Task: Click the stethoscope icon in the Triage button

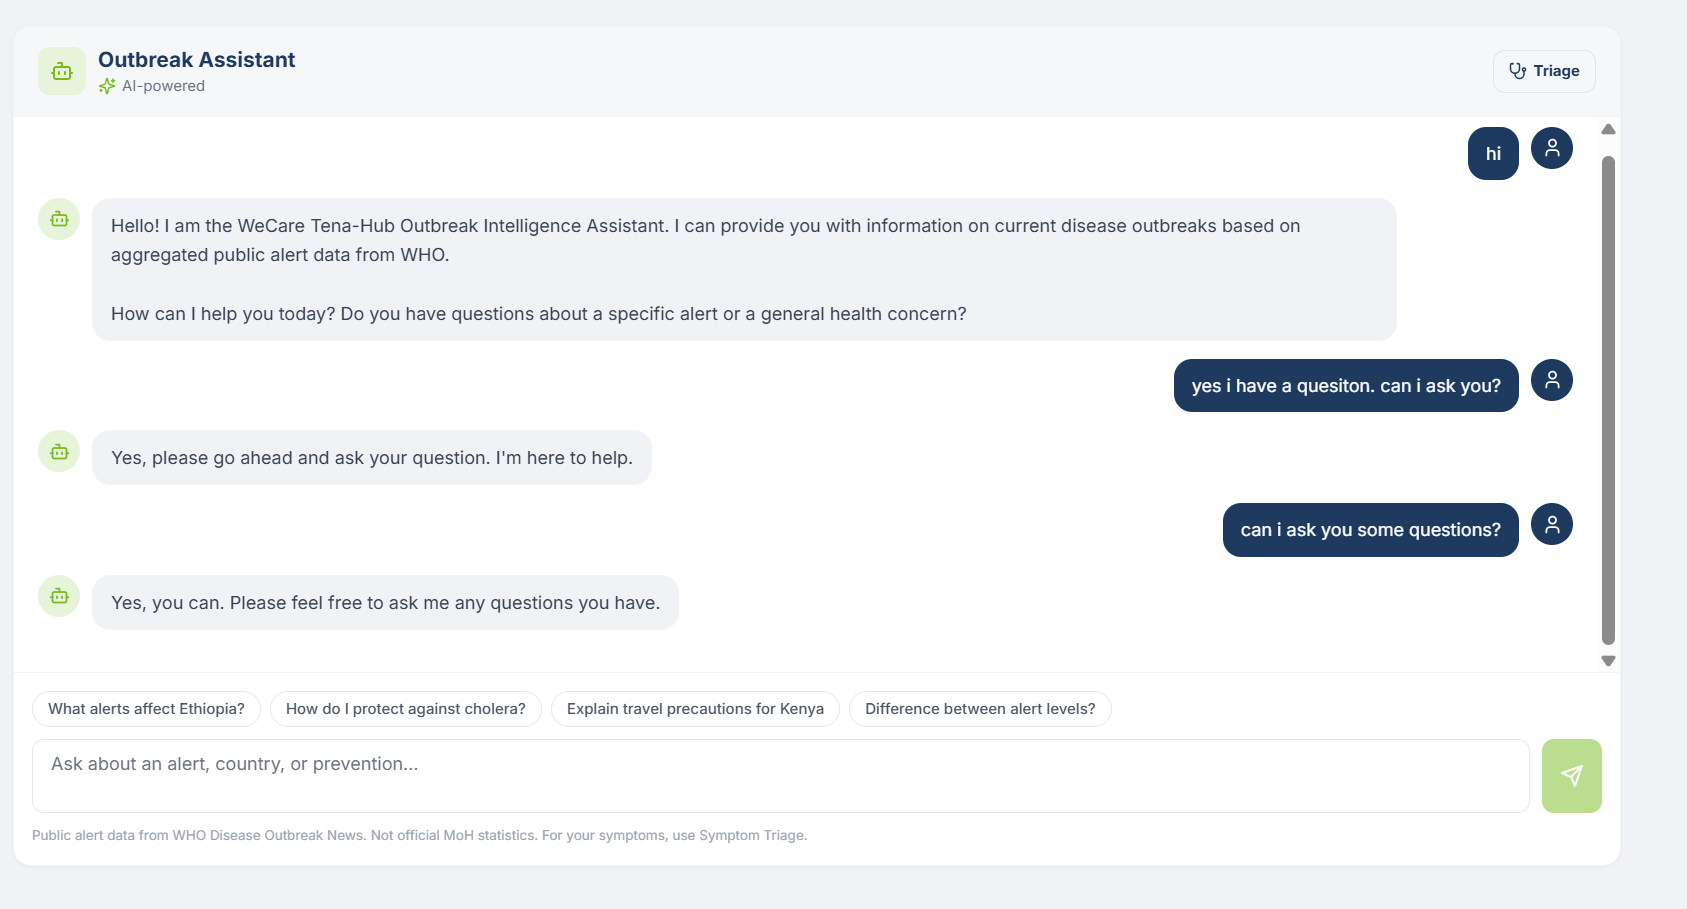Action: tap(1517, 71)
